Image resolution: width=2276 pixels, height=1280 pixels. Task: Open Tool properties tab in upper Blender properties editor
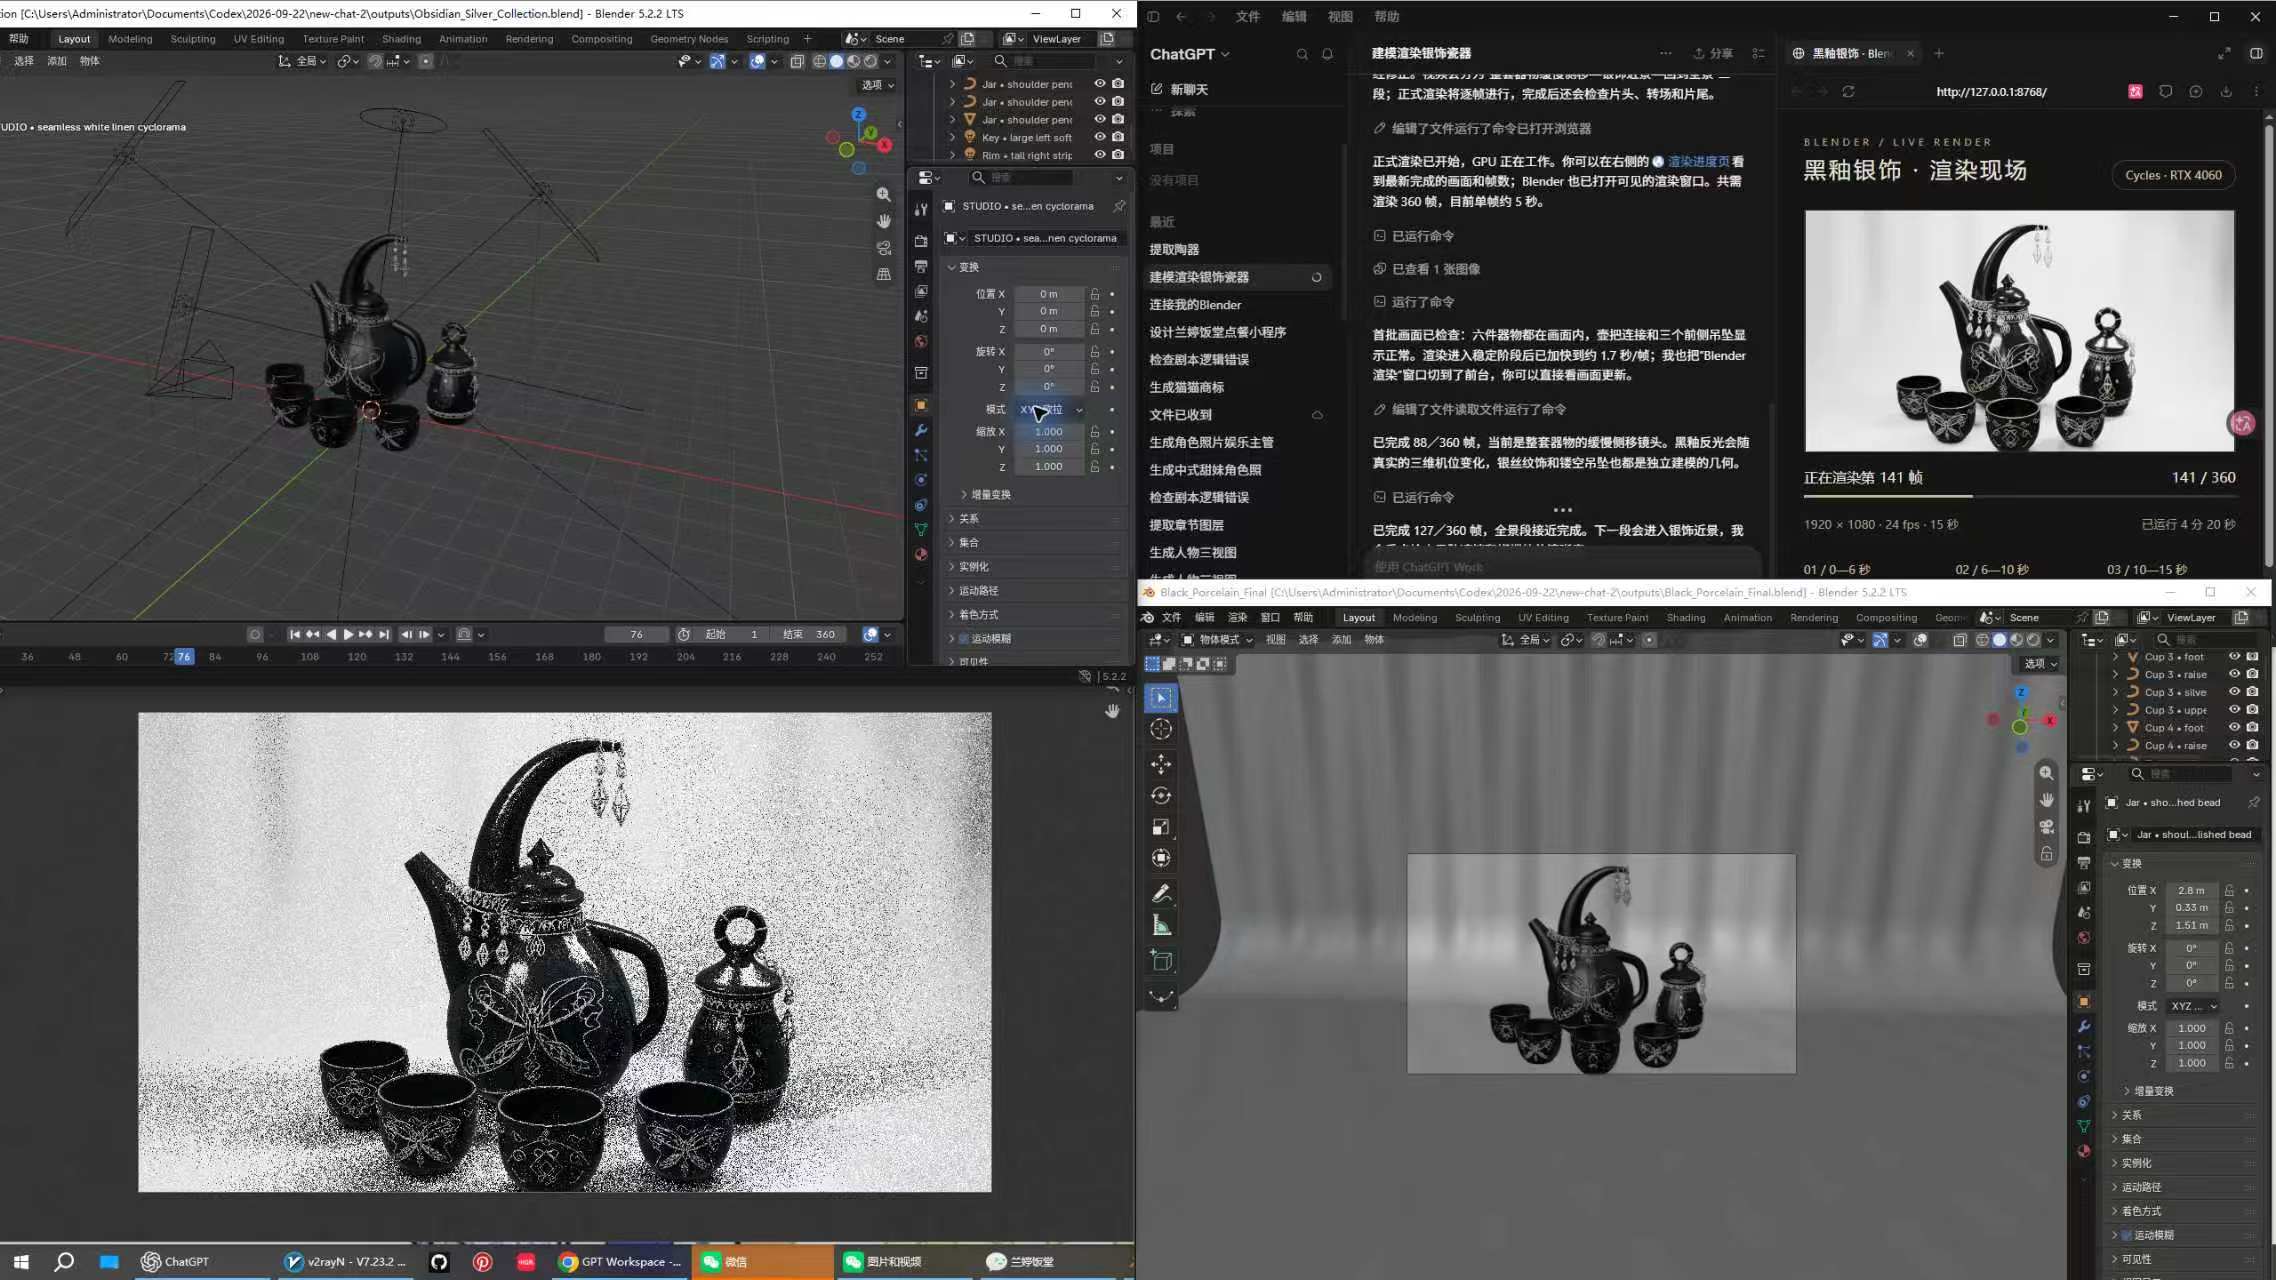click(921, 209)
